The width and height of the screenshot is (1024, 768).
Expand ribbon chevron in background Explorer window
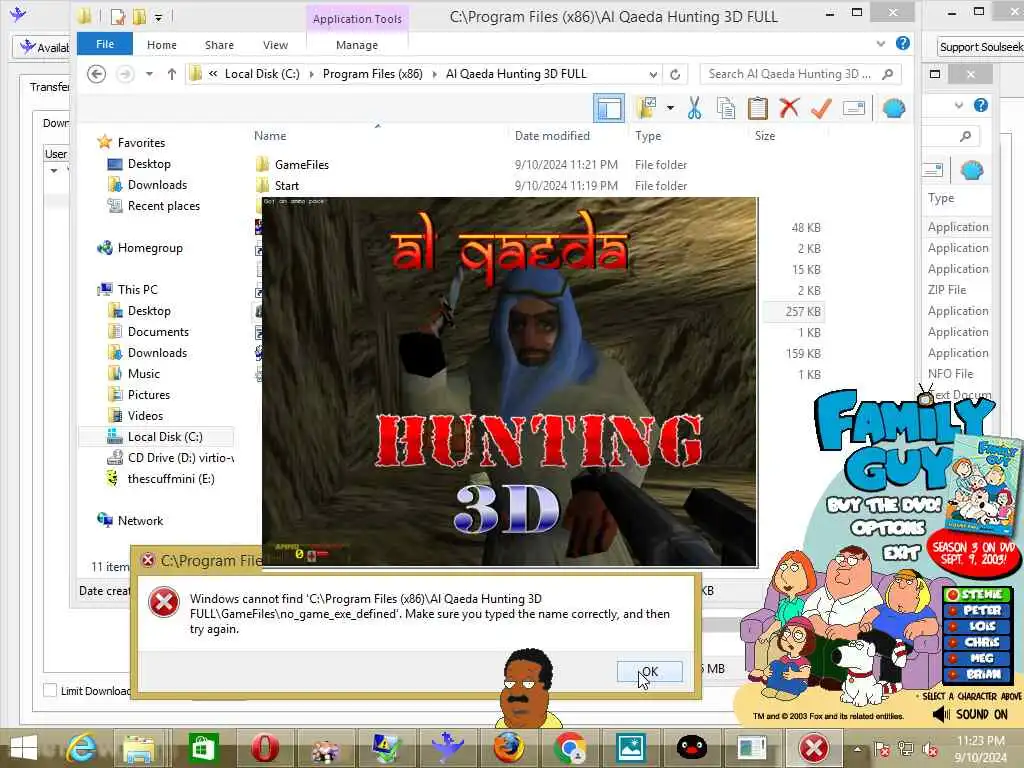pos(959,105)
